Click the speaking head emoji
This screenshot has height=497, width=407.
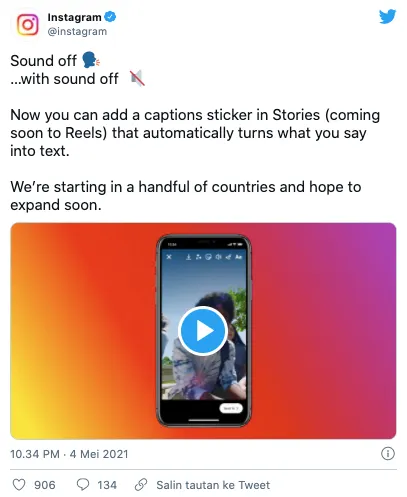point(91,60)
